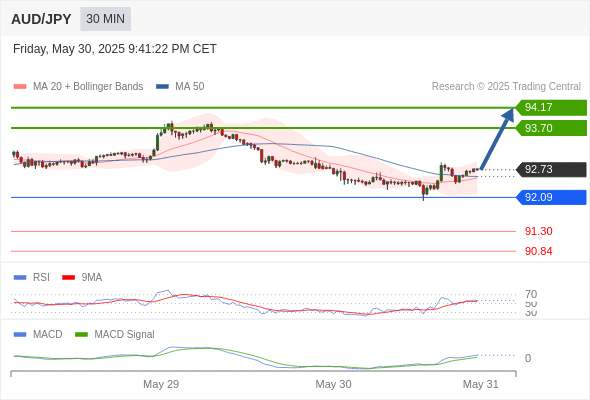Screen dimensions: 590x400
Task: Click the 90.84 support level label
Action: tap(538, 251)
